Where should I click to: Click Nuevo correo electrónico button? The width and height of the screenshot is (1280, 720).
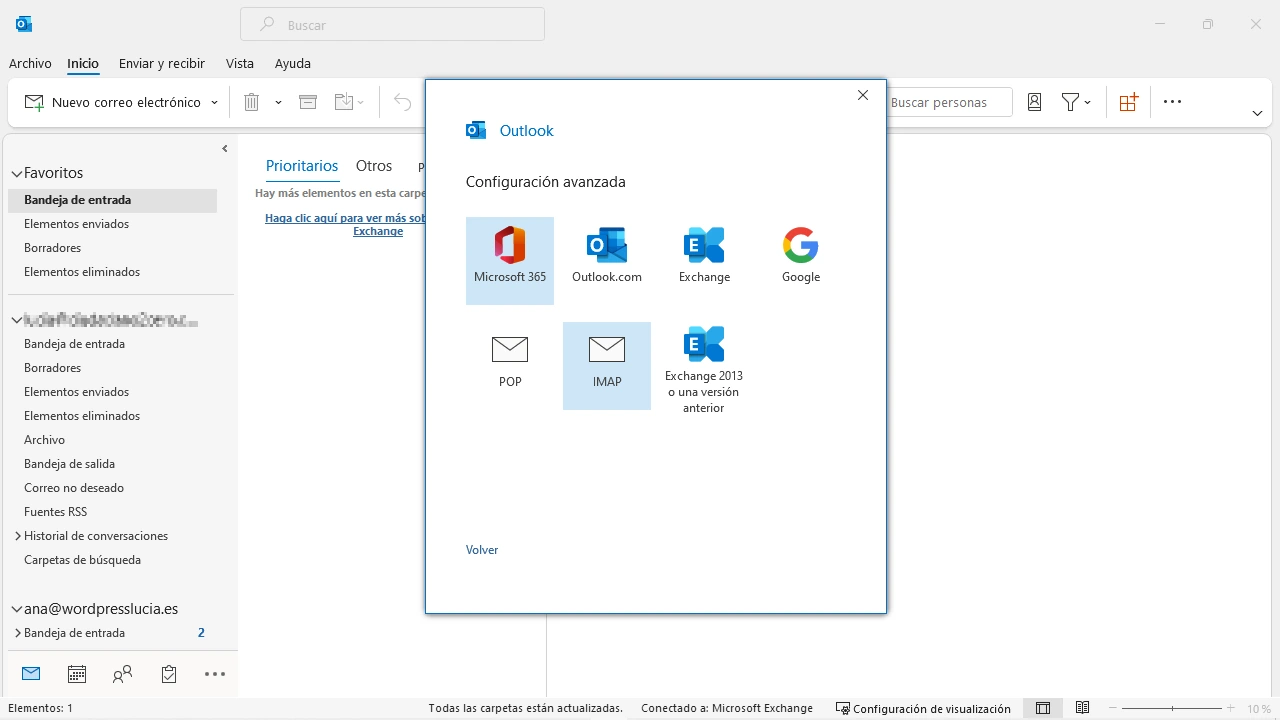[112, 102]
